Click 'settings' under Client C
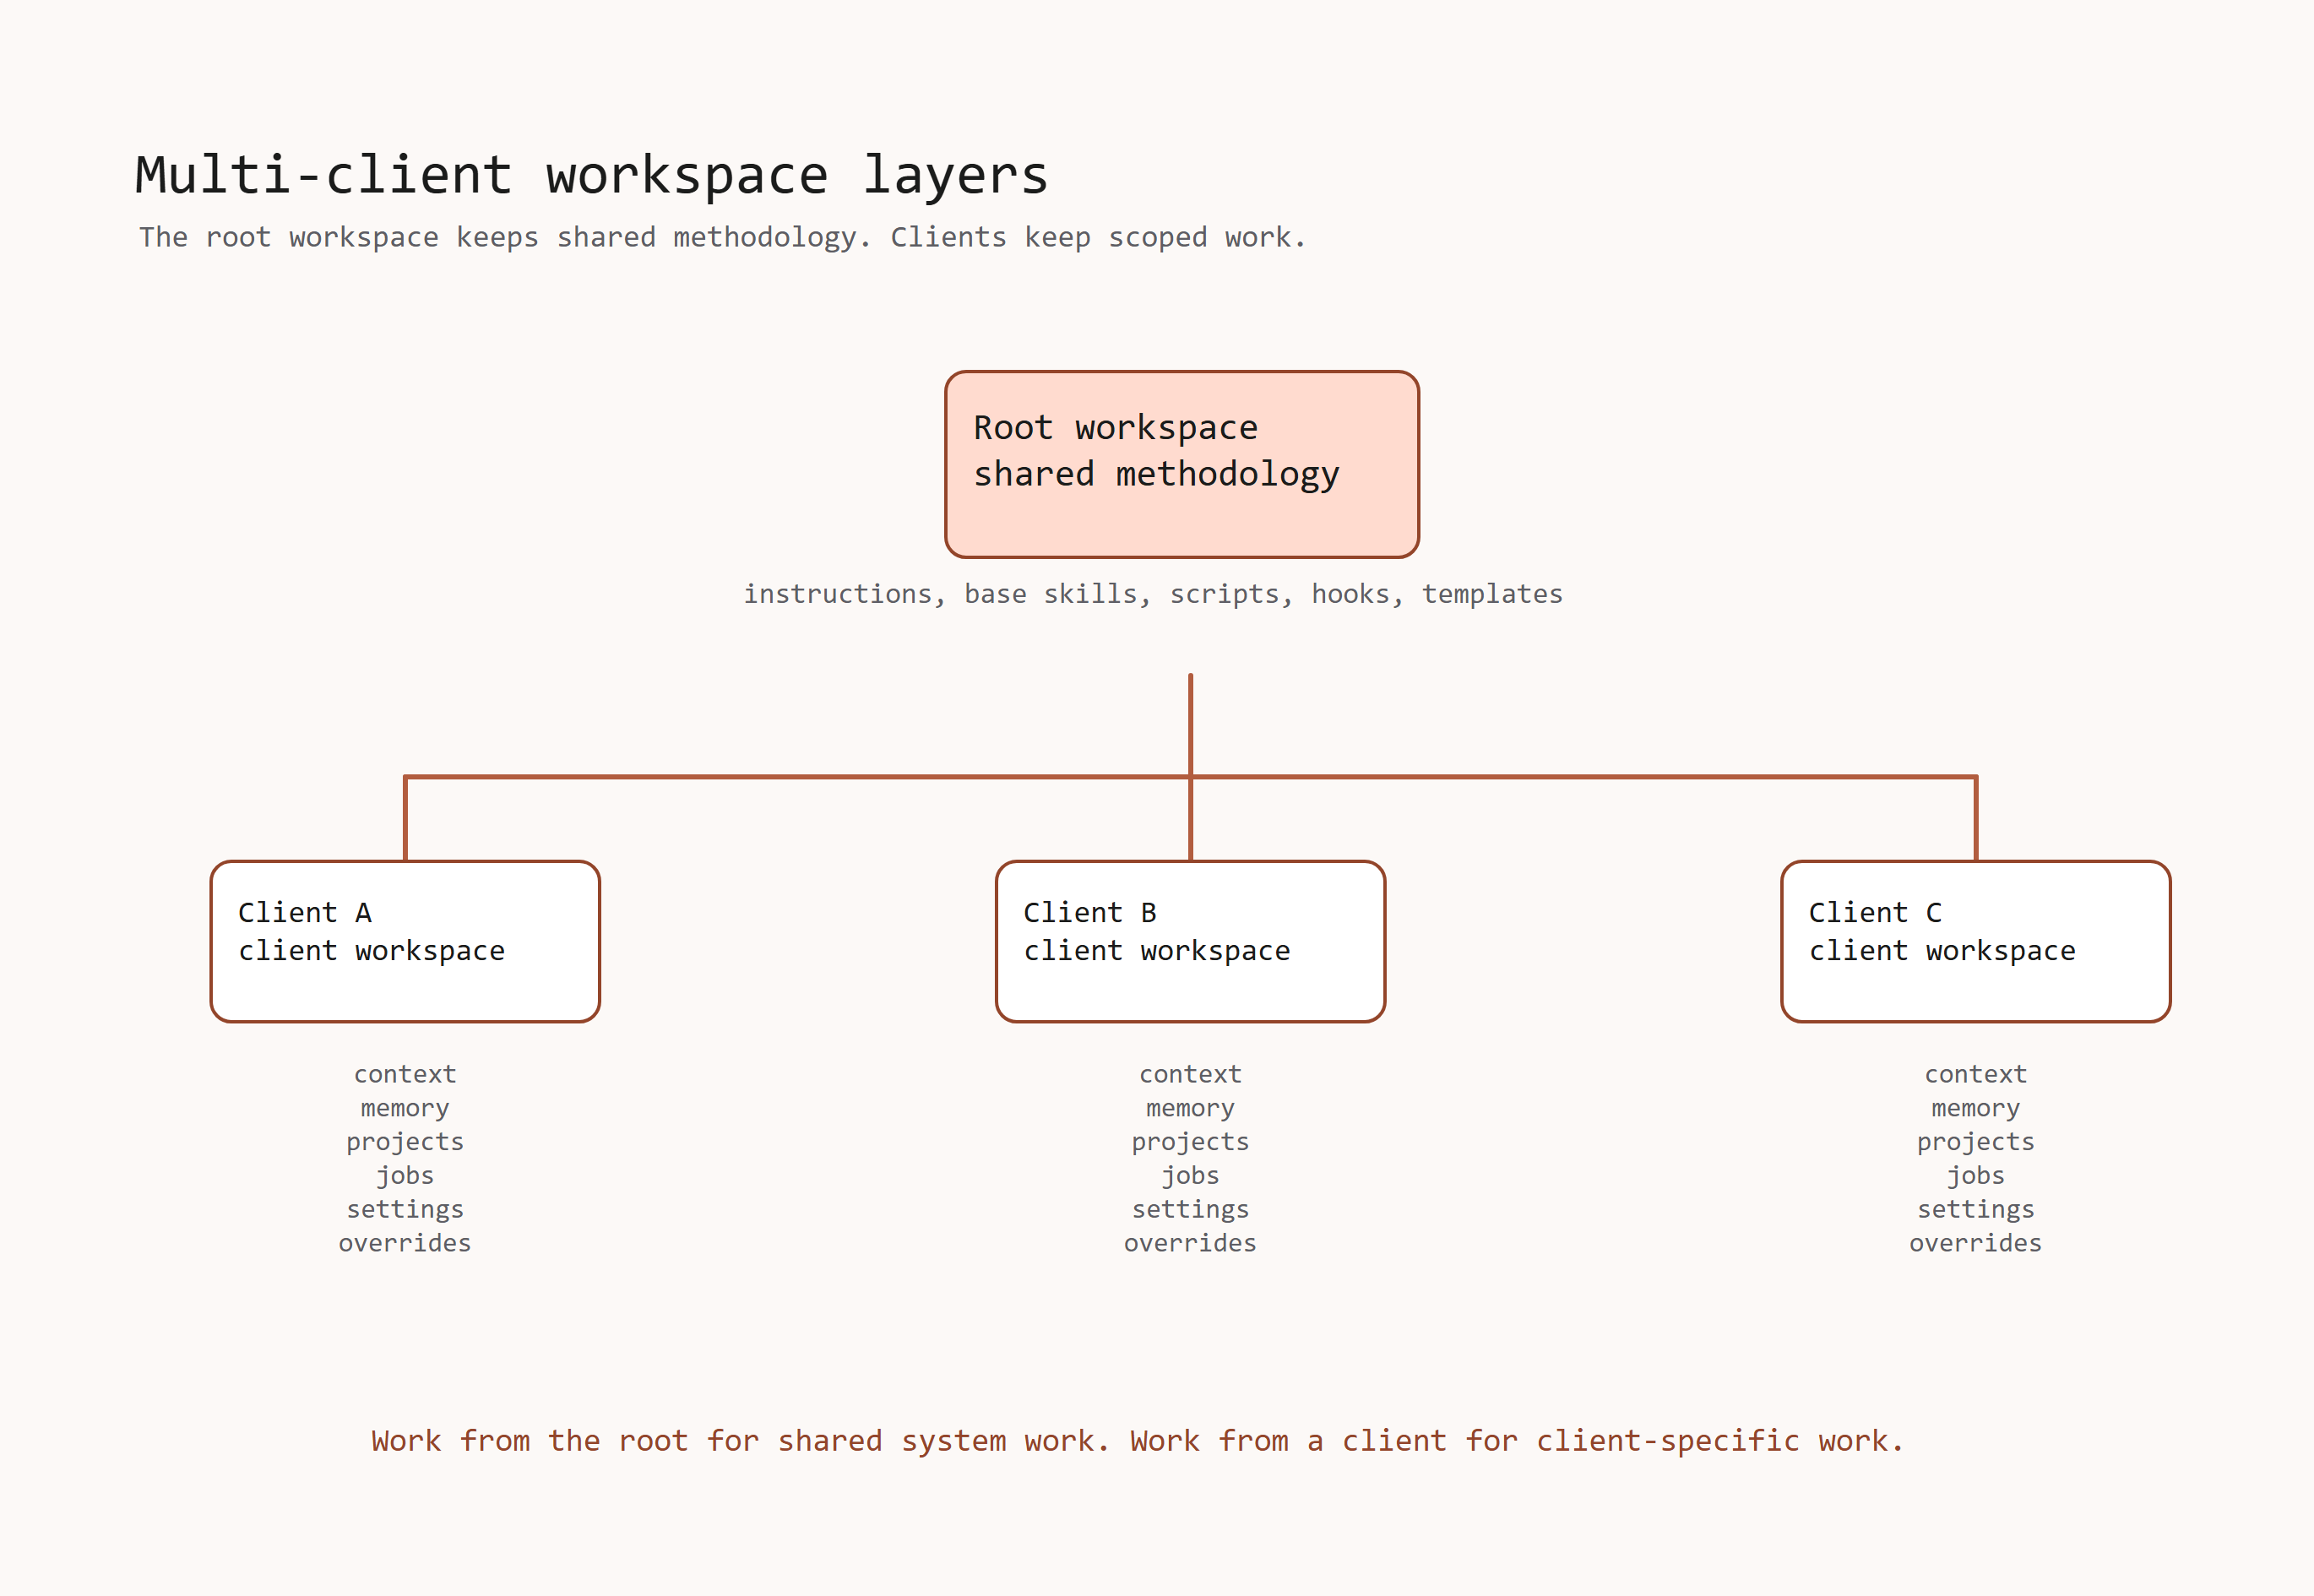 point(1976,1210)
